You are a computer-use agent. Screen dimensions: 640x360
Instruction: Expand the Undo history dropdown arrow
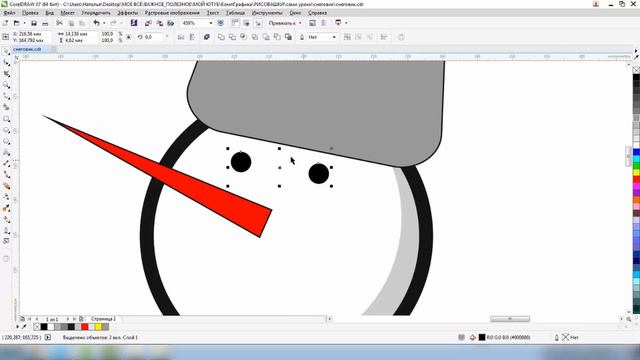(x=104, y=23)
